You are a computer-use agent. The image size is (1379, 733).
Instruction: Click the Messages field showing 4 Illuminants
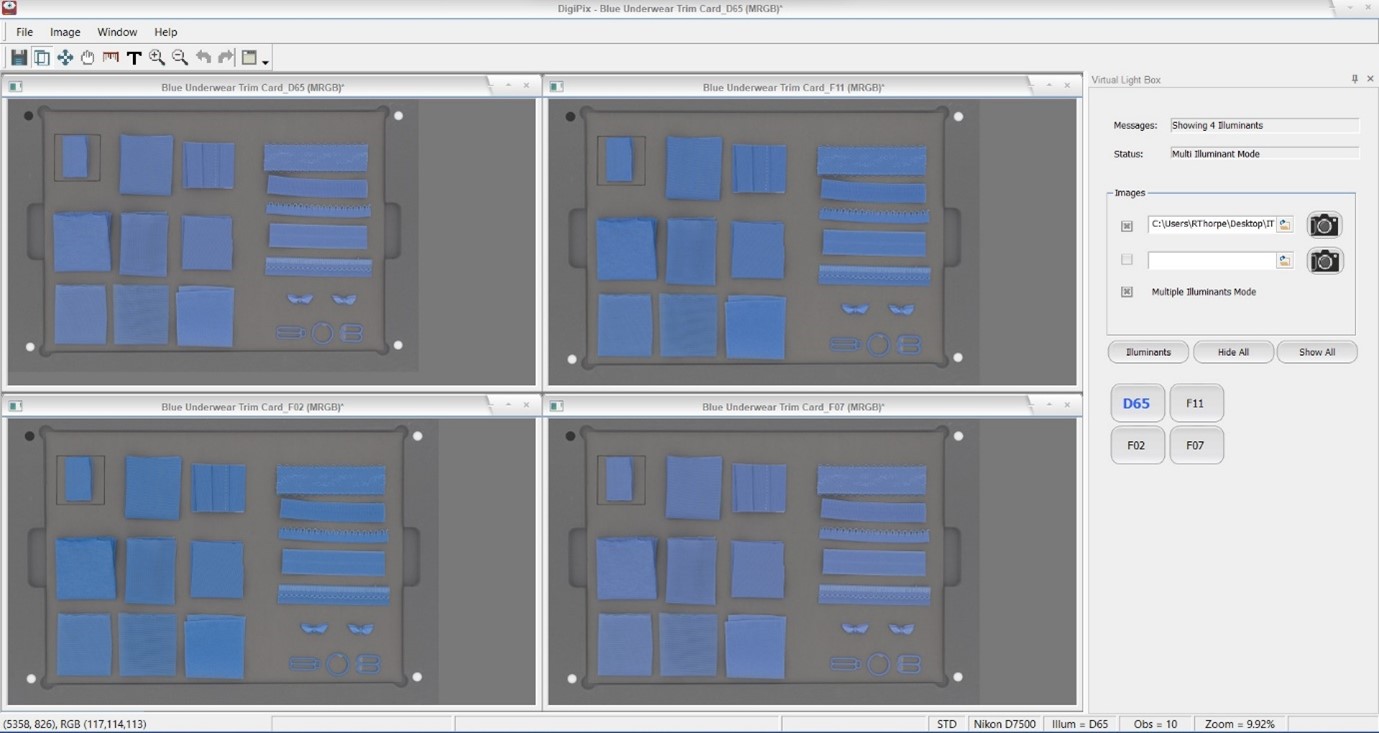(1265, 126)
